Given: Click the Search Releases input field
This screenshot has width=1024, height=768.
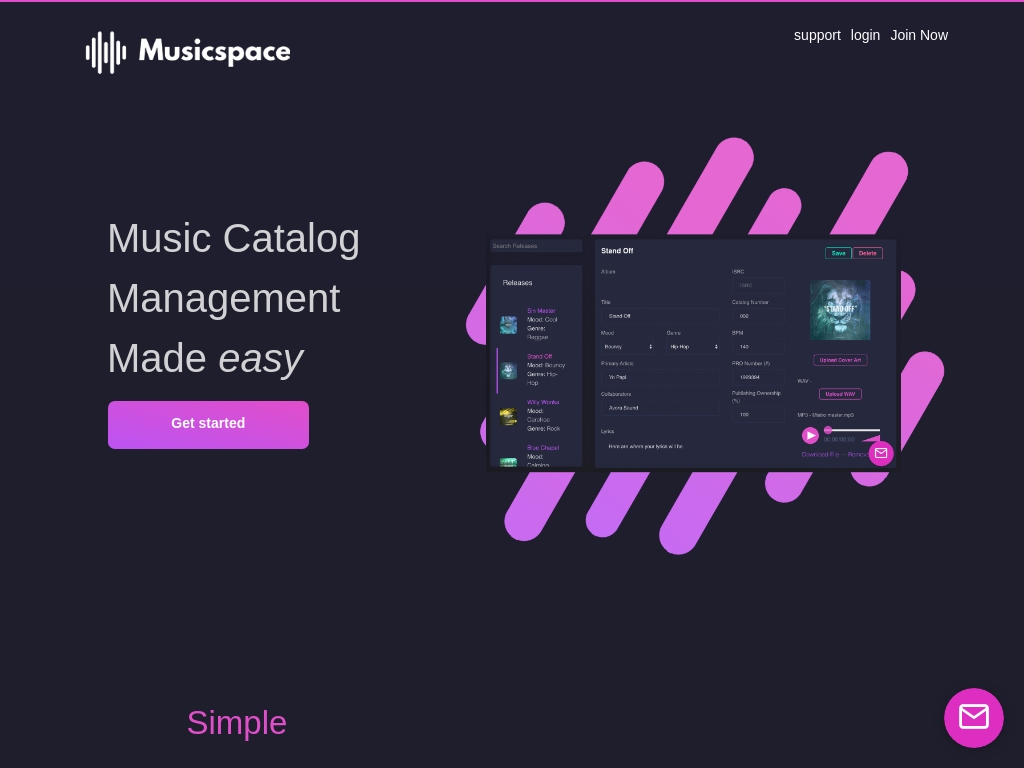Looking at the screenshot, I should click(536, 246).
